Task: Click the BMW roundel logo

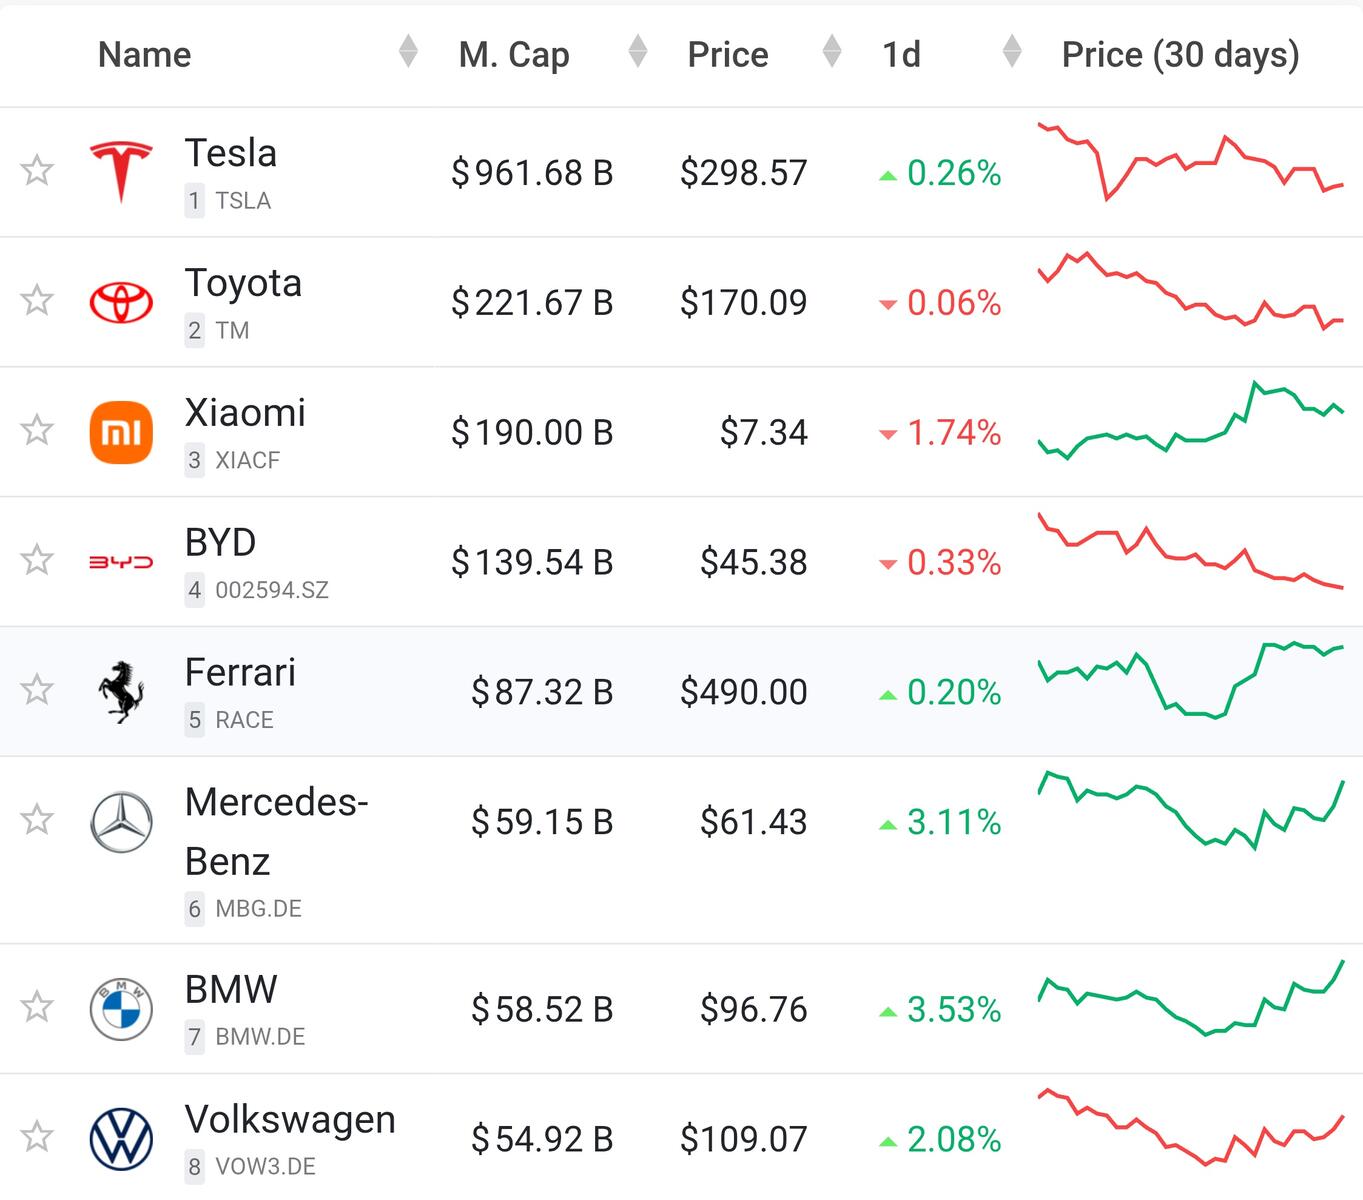Action: [121, 1009]
